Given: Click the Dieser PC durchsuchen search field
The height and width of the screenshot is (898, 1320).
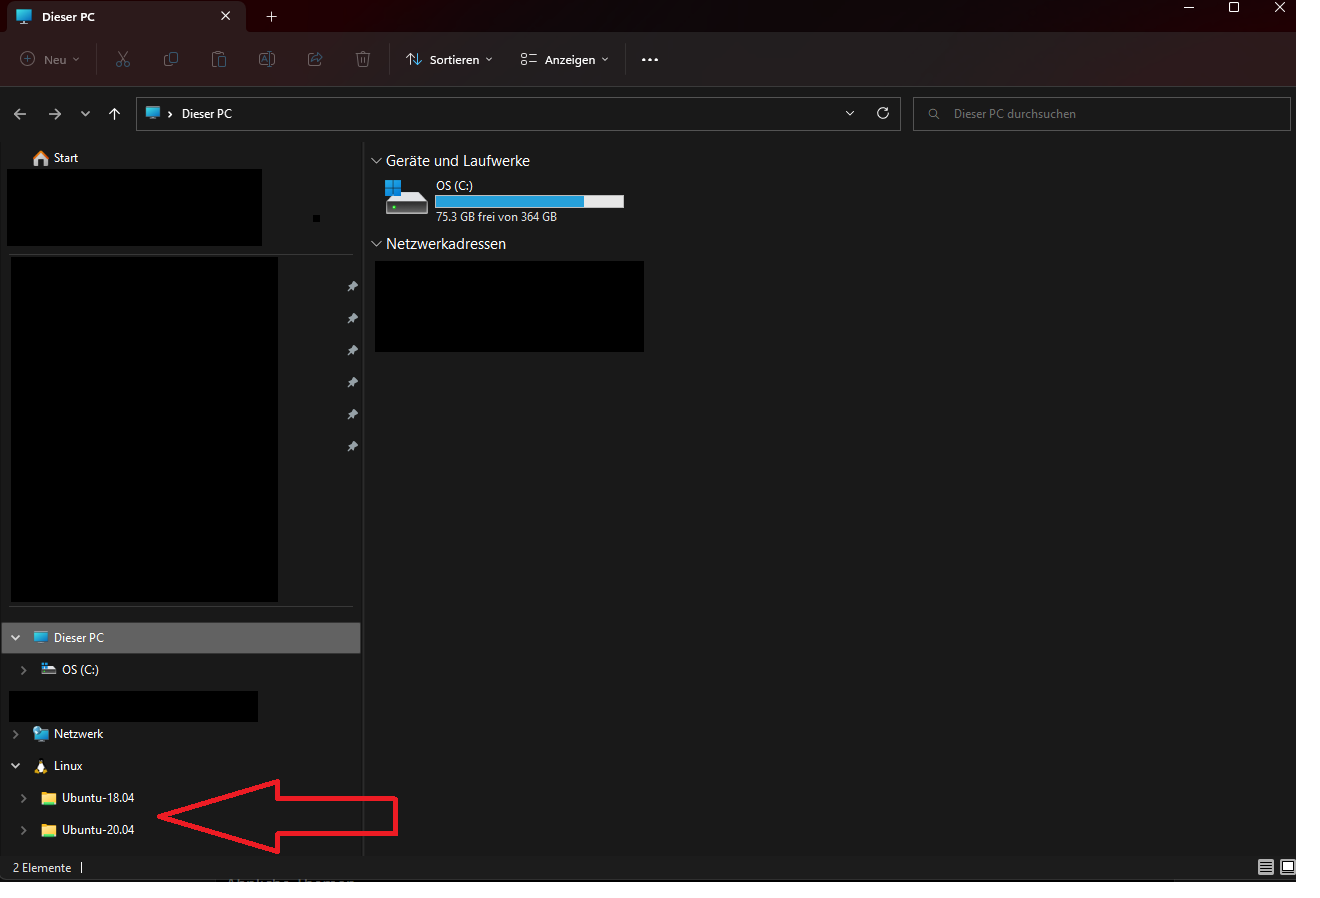Looking at the screenshot, I should coord(1102,114).
